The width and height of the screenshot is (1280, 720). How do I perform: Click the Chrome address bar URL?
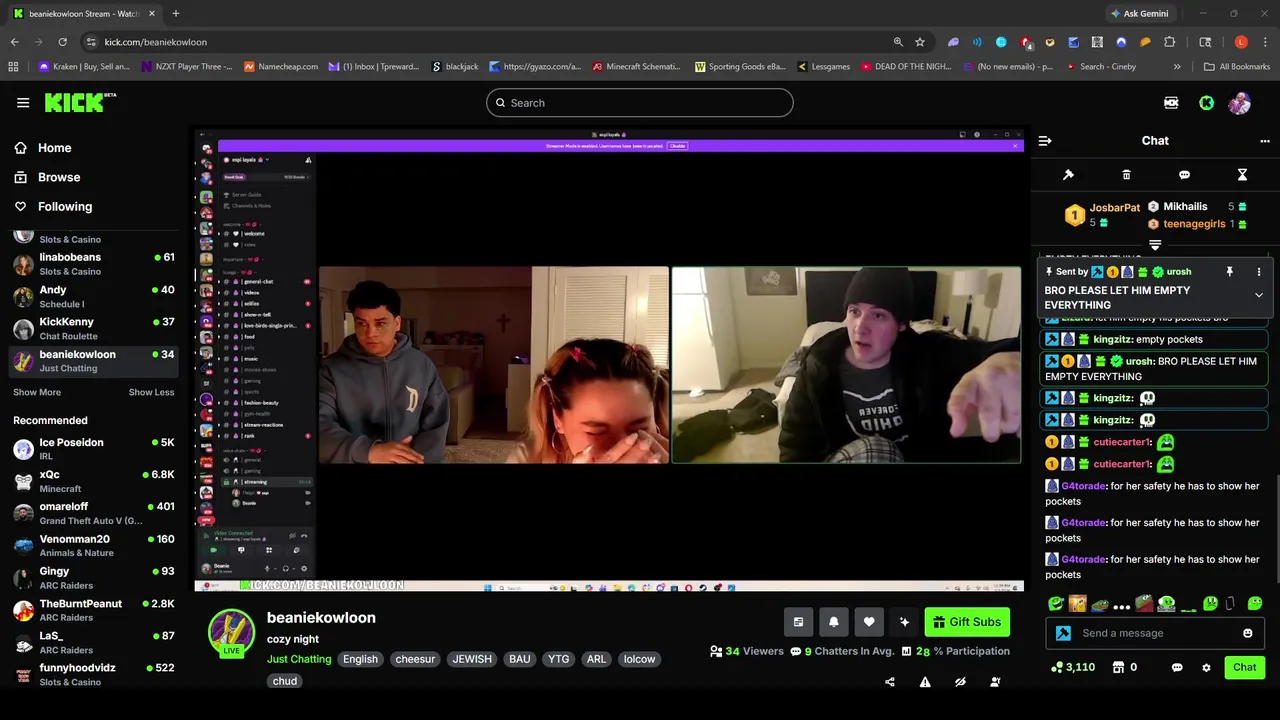tap(155, 42)
